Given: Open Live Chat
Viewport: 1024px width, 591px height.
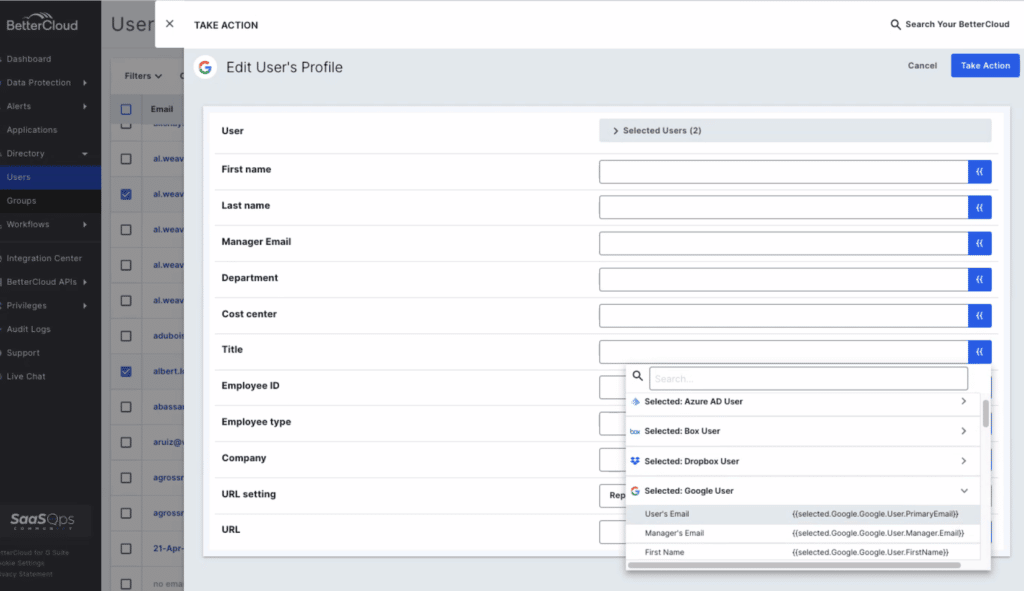Looking at the screenshot, I should (26, 376).
